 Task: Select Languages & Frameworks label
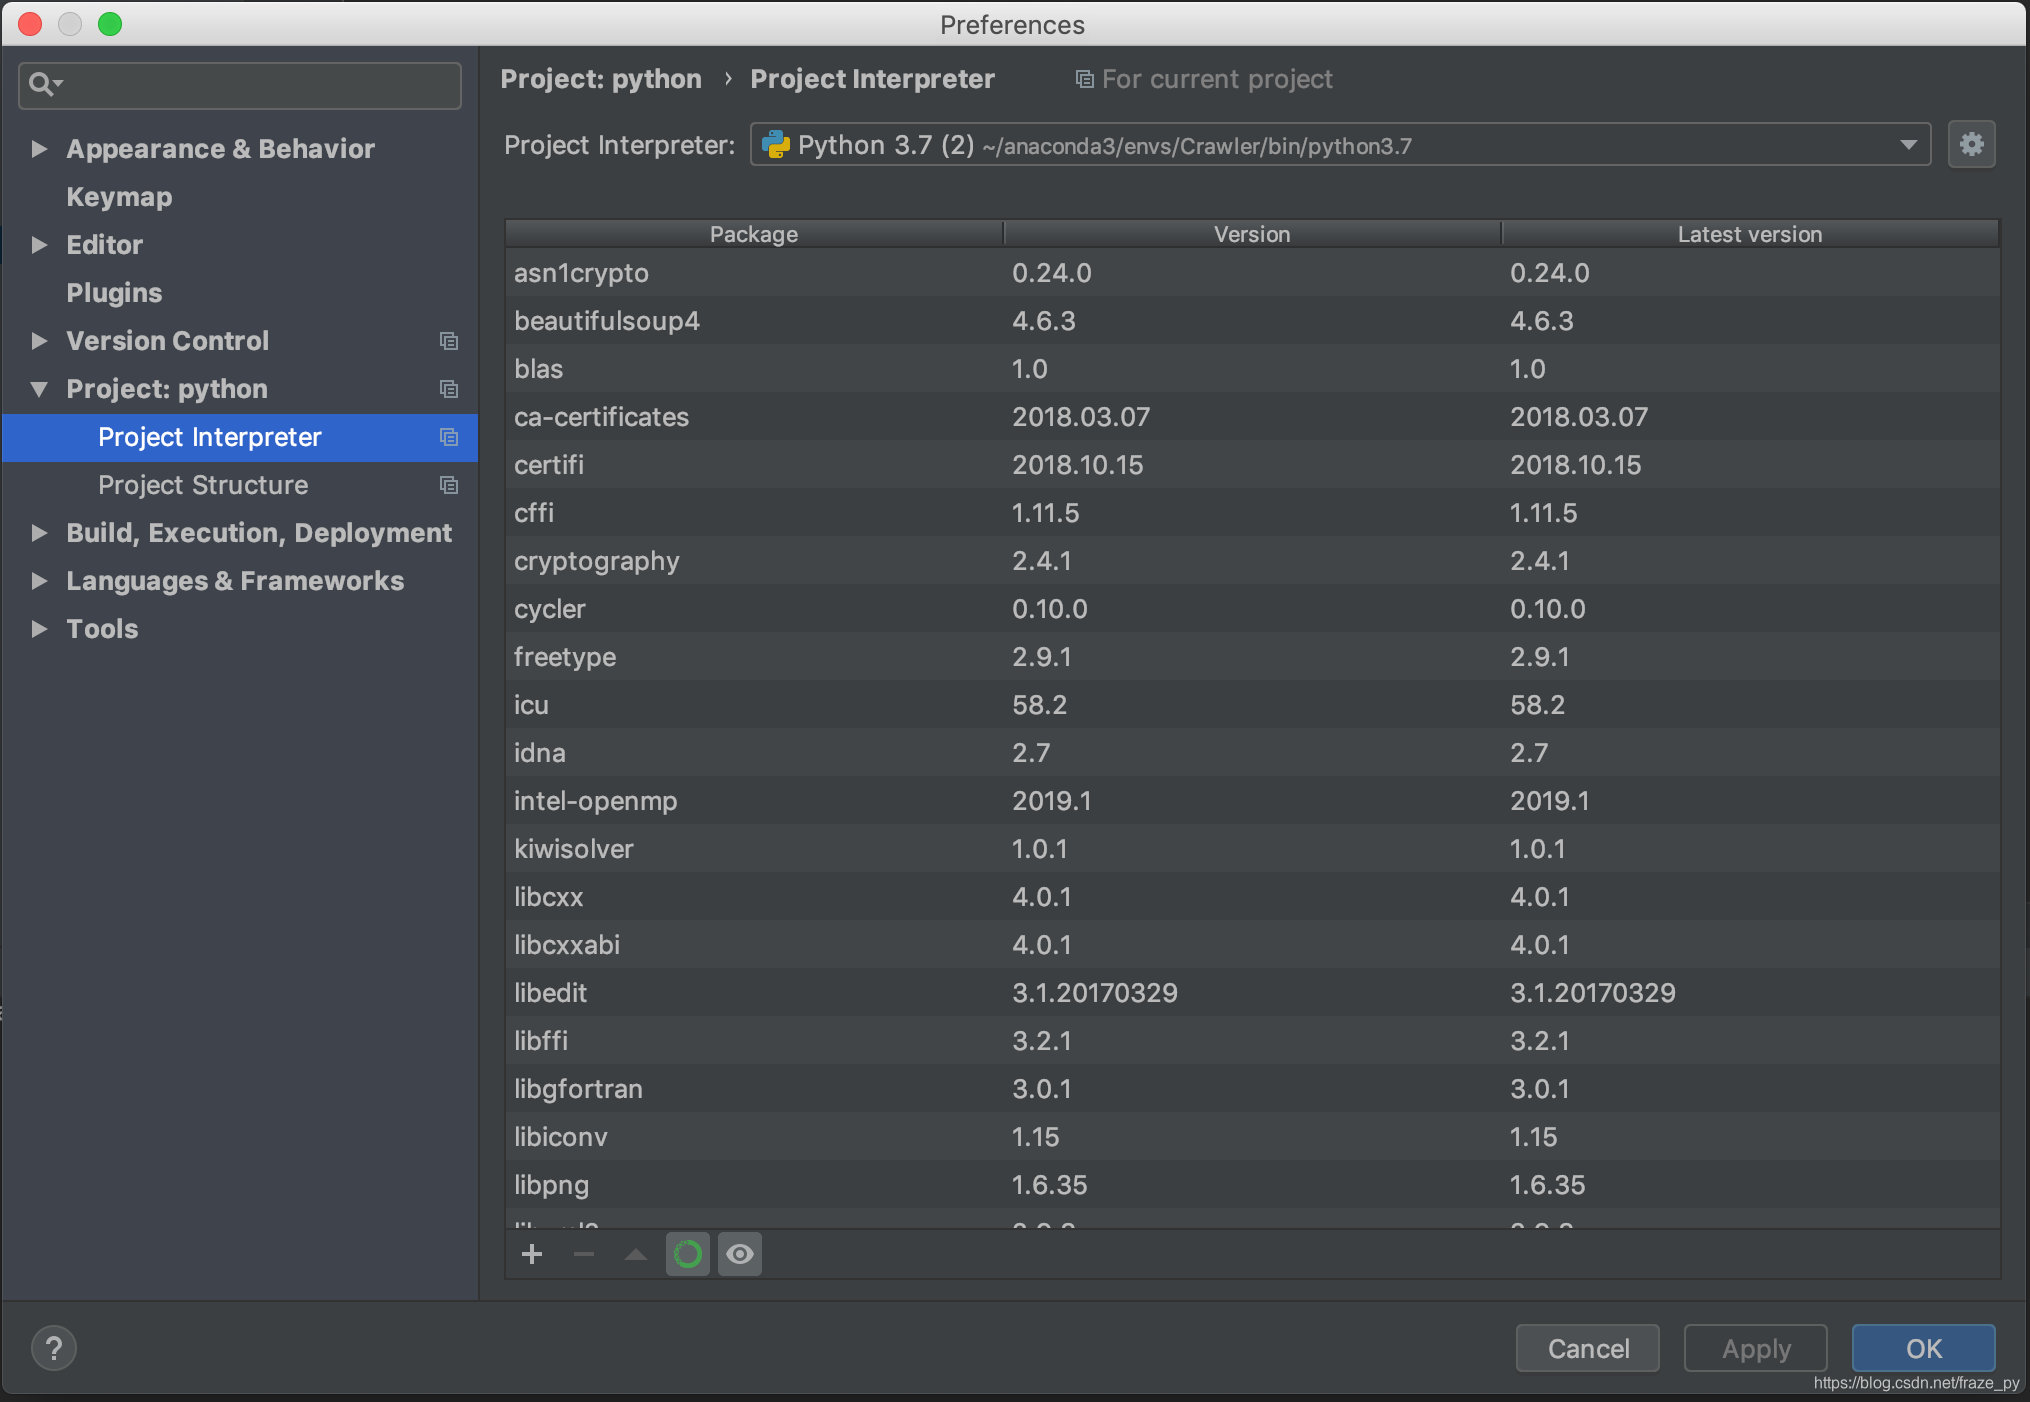(x=235, y=581)
